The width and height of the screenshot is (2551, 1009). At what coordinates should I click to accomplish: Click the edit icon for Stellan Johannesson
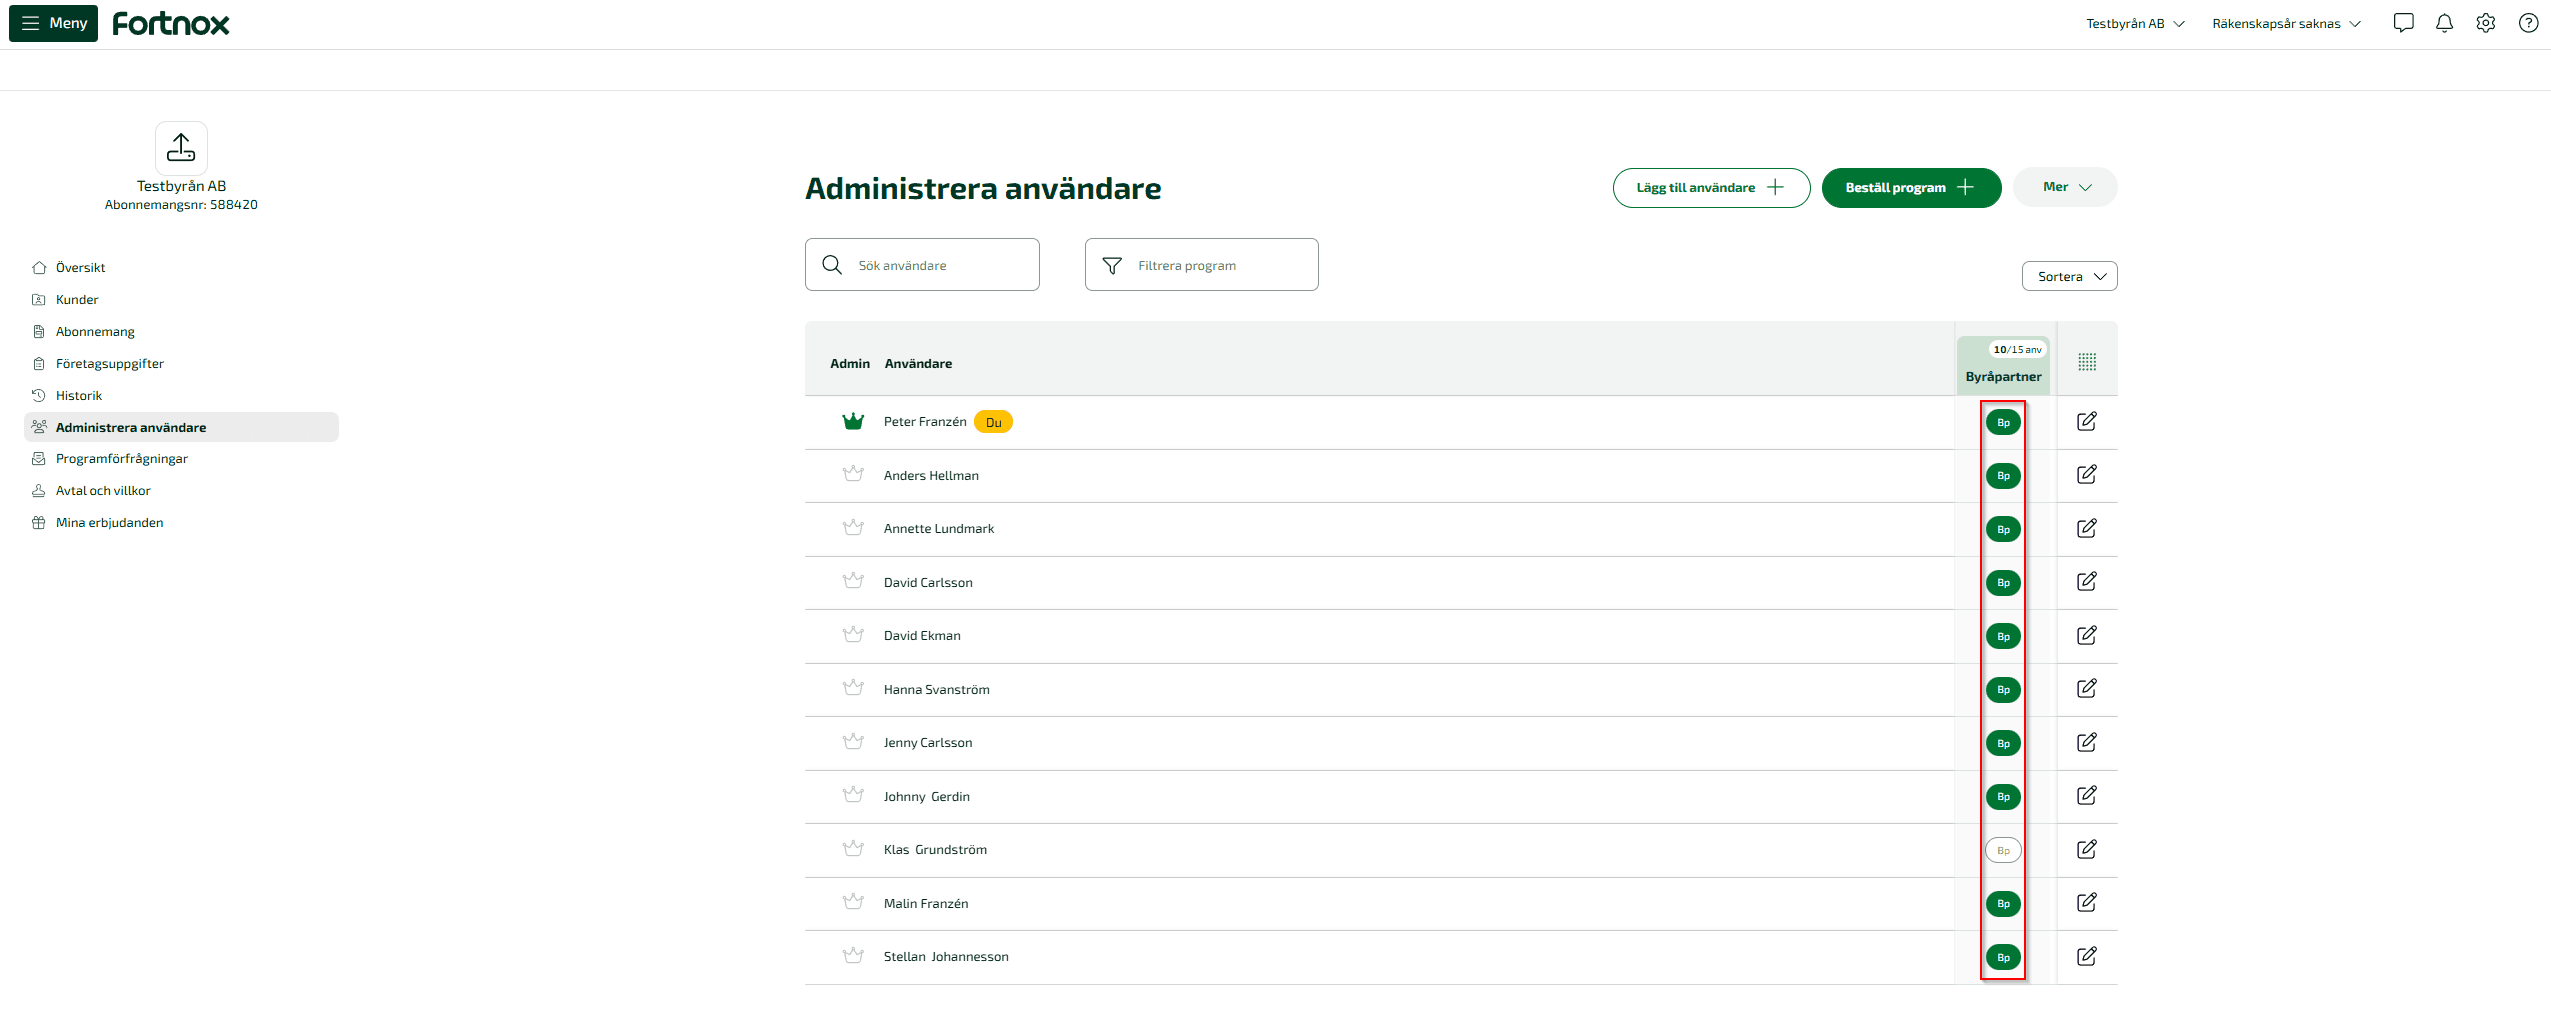pos(2086,956)
